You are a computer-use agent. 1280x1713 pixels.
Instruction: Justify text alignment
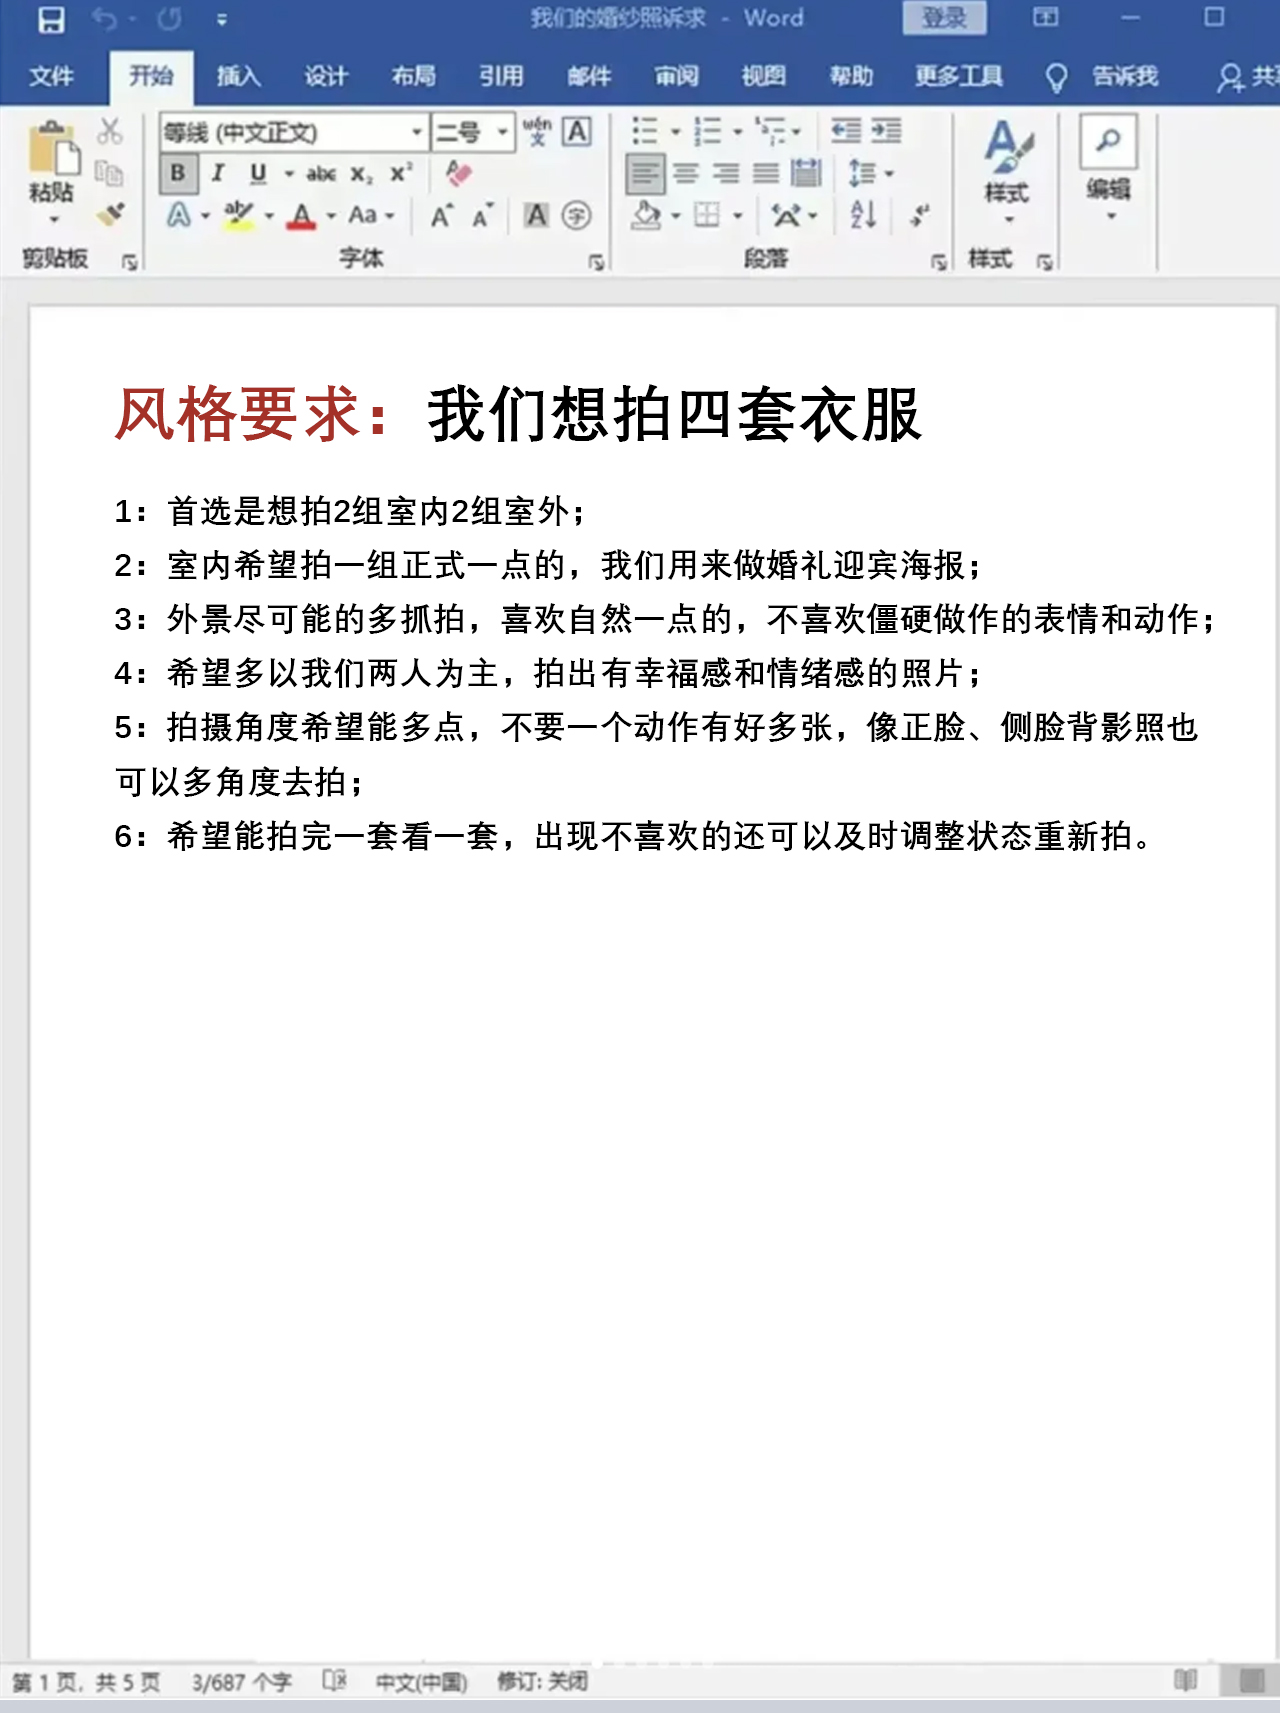766,174
